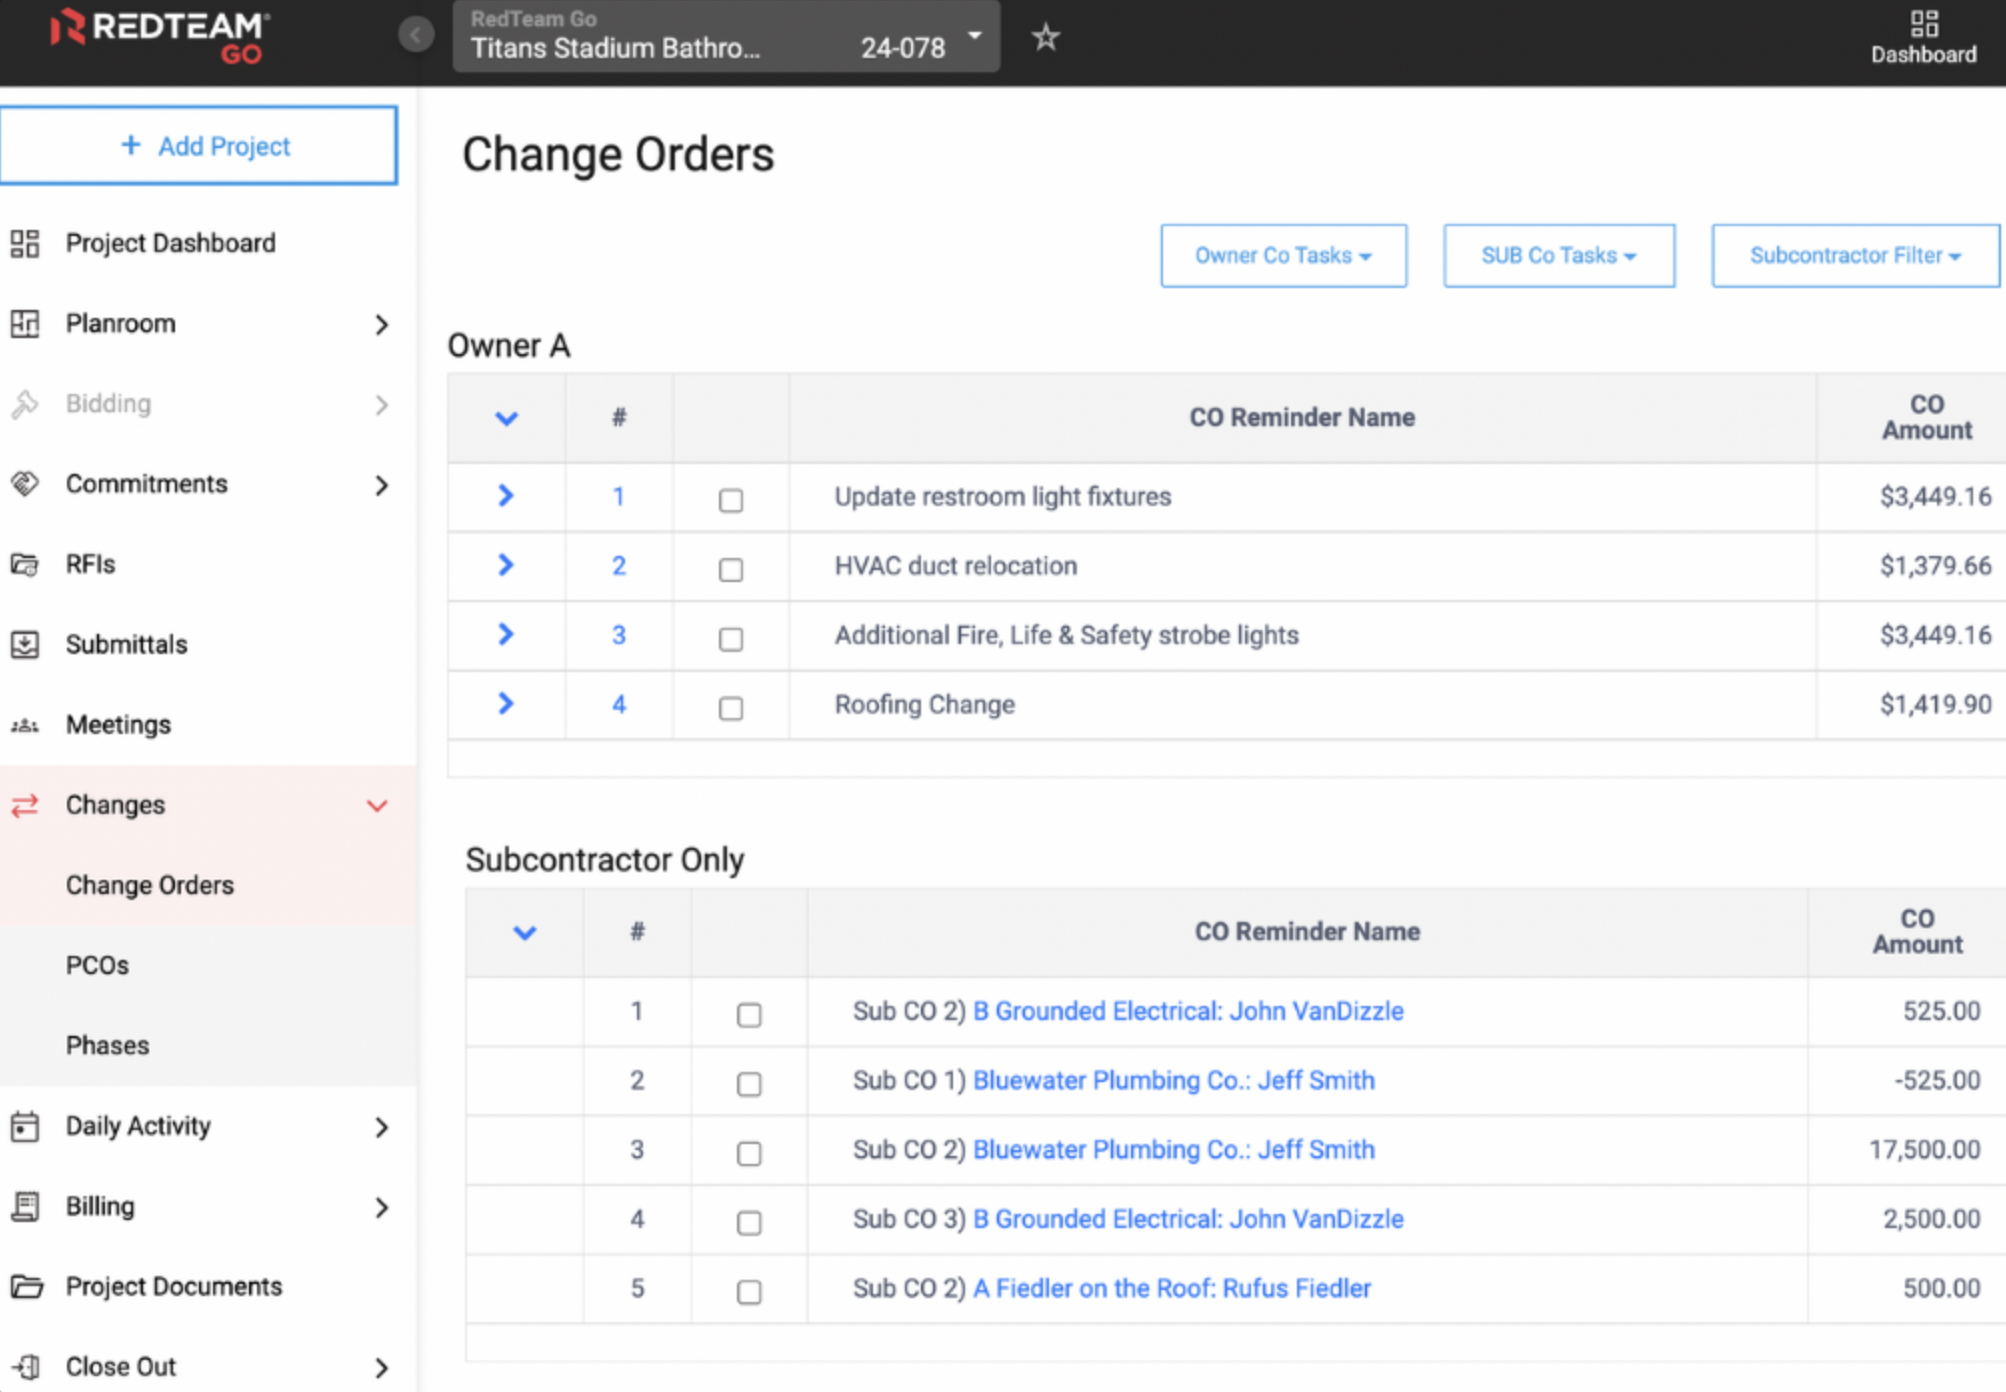Click the Commitments handshake icon
This screenshot has width=2006, height=1392.
point(25,484)
